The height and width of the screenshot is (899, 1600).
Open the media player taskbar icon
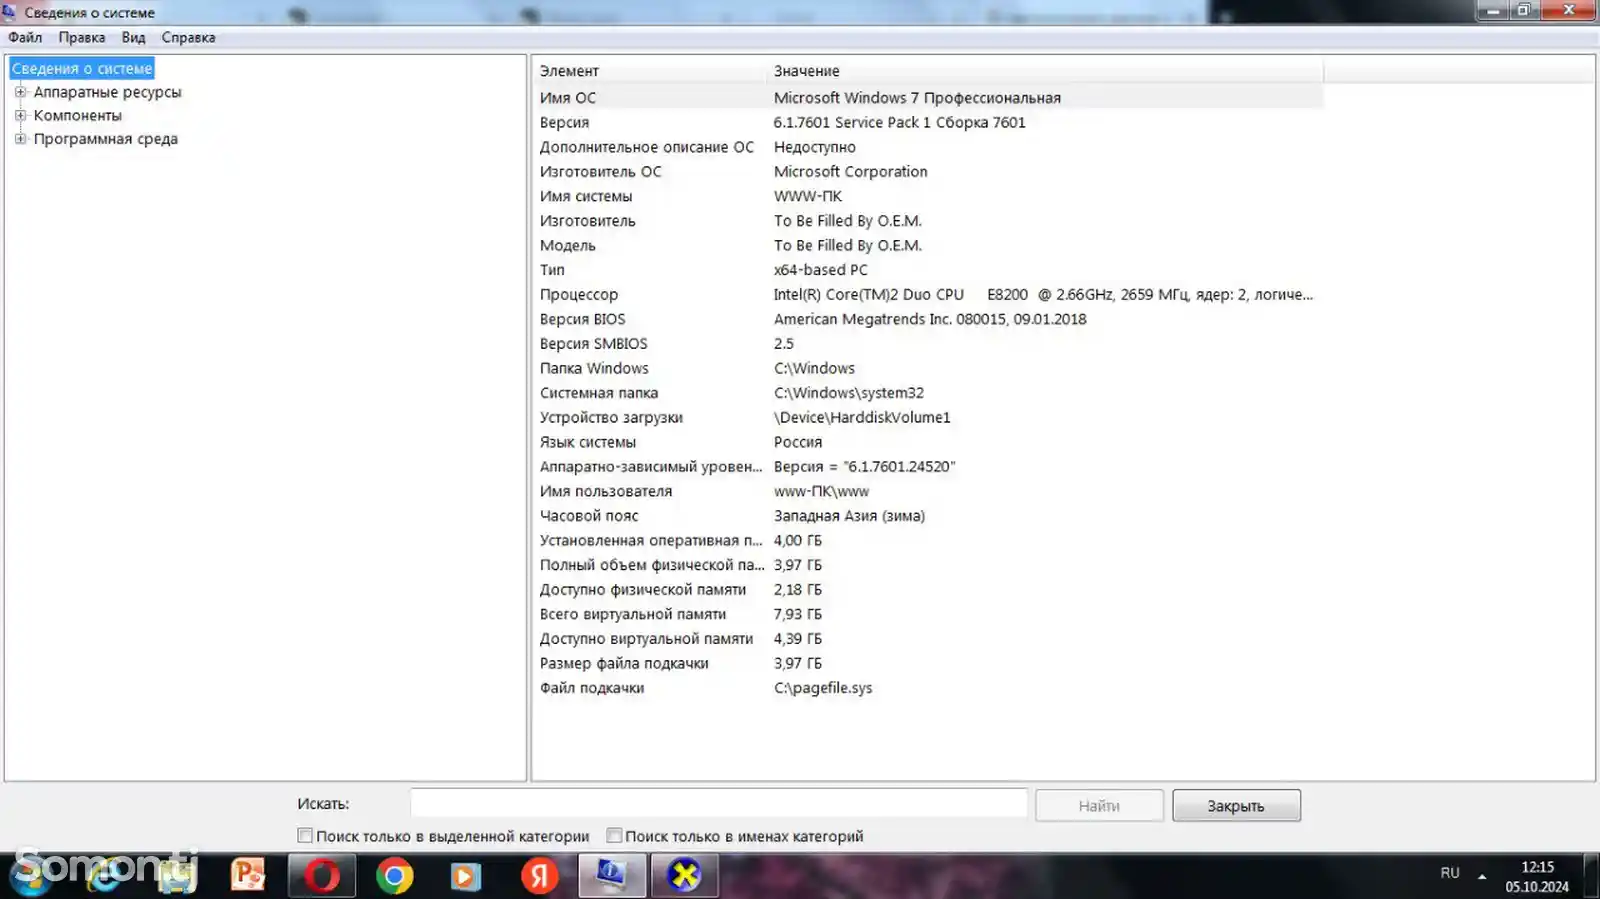pyautogui.click(x=465, y=876)
